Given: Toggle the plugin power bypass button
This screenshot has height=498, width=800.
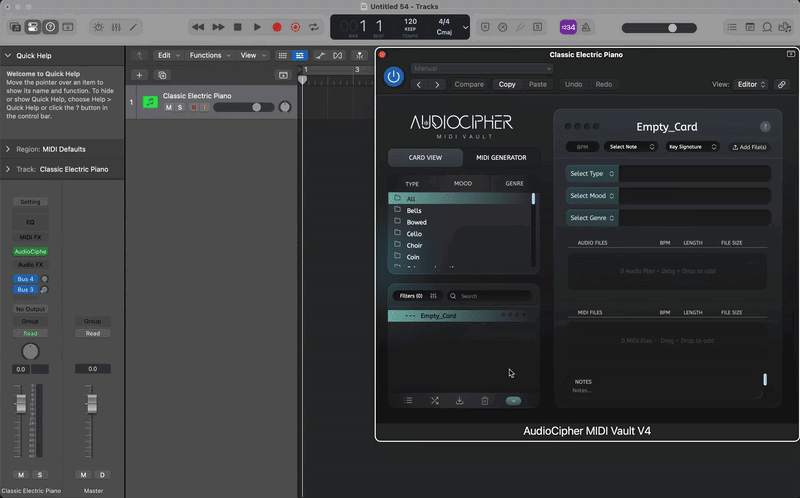Looking at the screenshot, I should 393,77.
